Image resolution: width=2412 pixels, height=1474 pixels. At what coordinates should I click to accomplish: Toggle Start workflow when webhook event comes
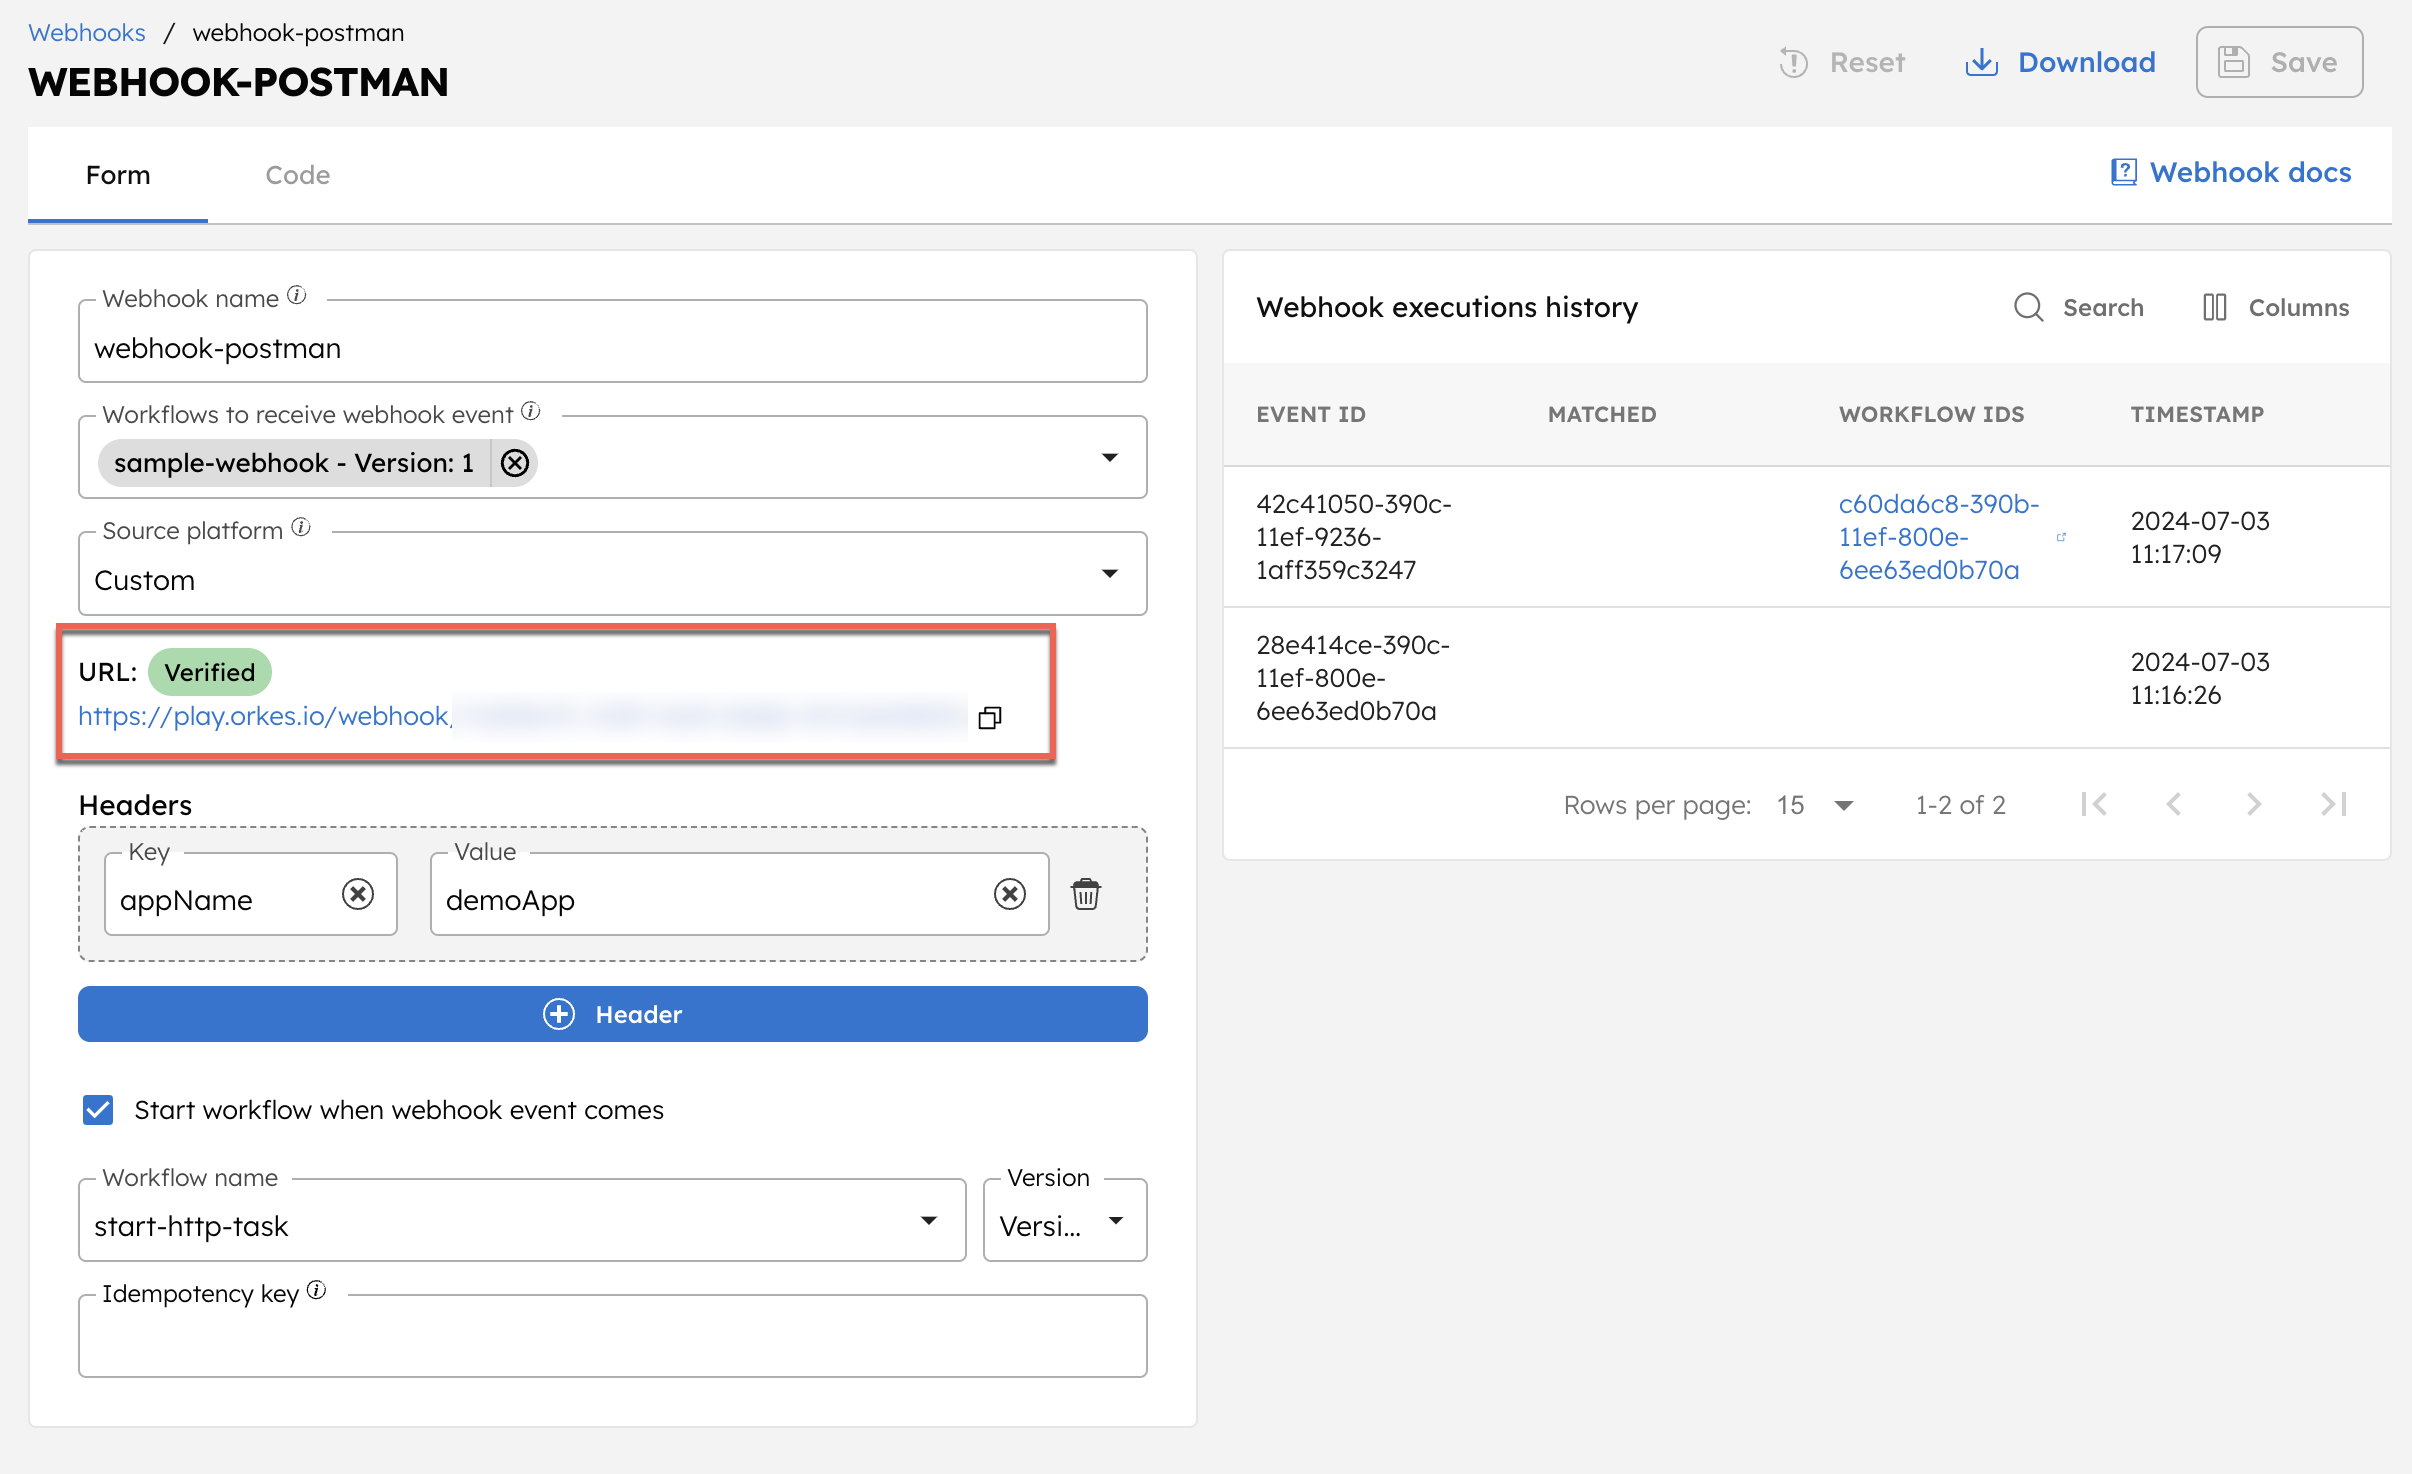point(98,1110)
